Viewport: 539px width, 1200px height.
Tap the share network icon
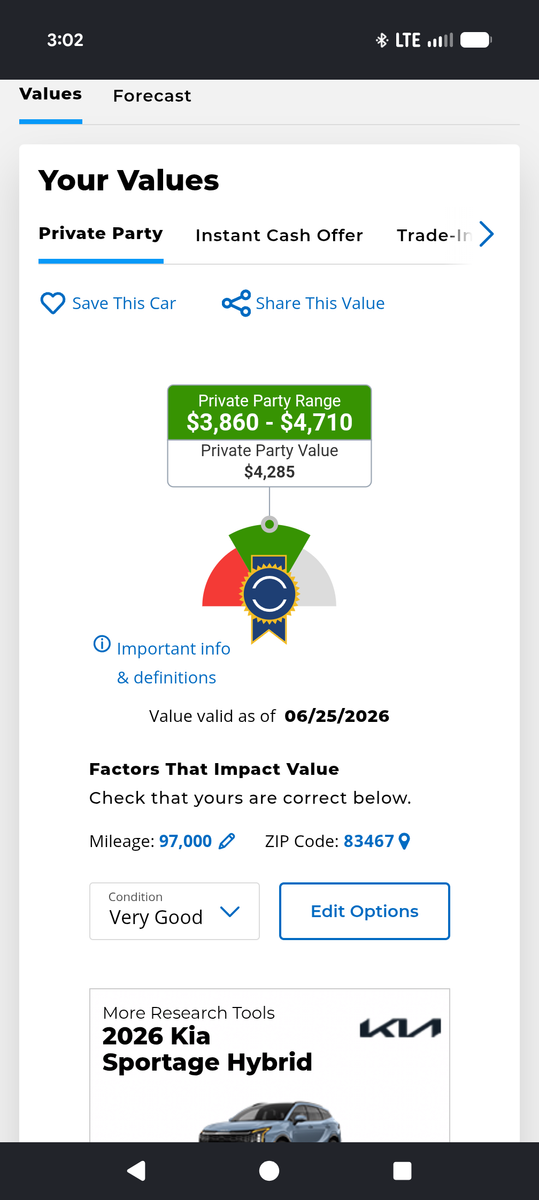(236, 303)
